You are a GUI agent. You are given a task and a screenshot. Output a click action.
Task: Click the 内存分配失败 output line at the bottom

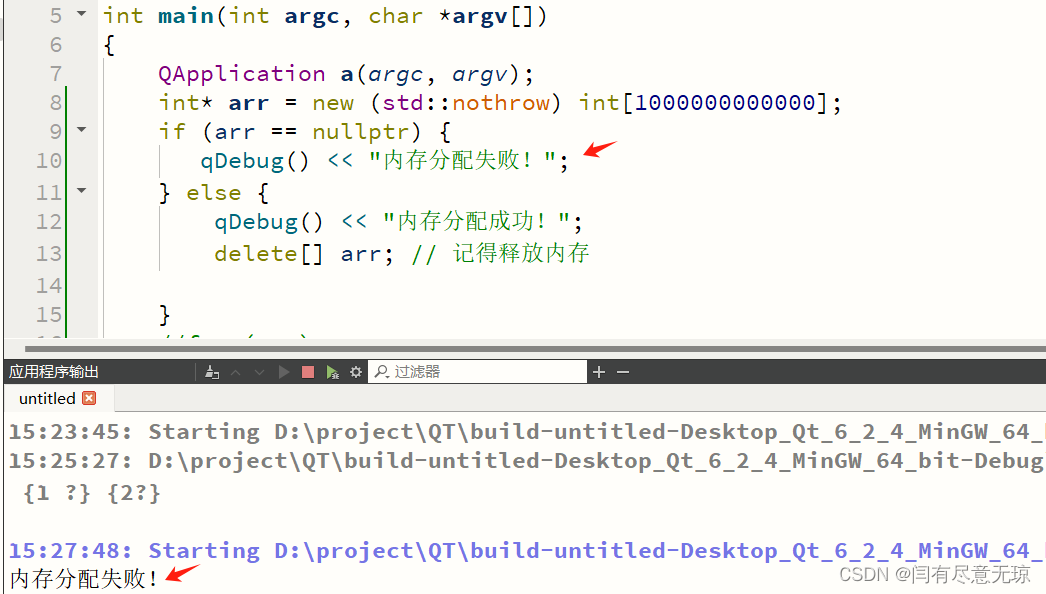coord(83,578)
